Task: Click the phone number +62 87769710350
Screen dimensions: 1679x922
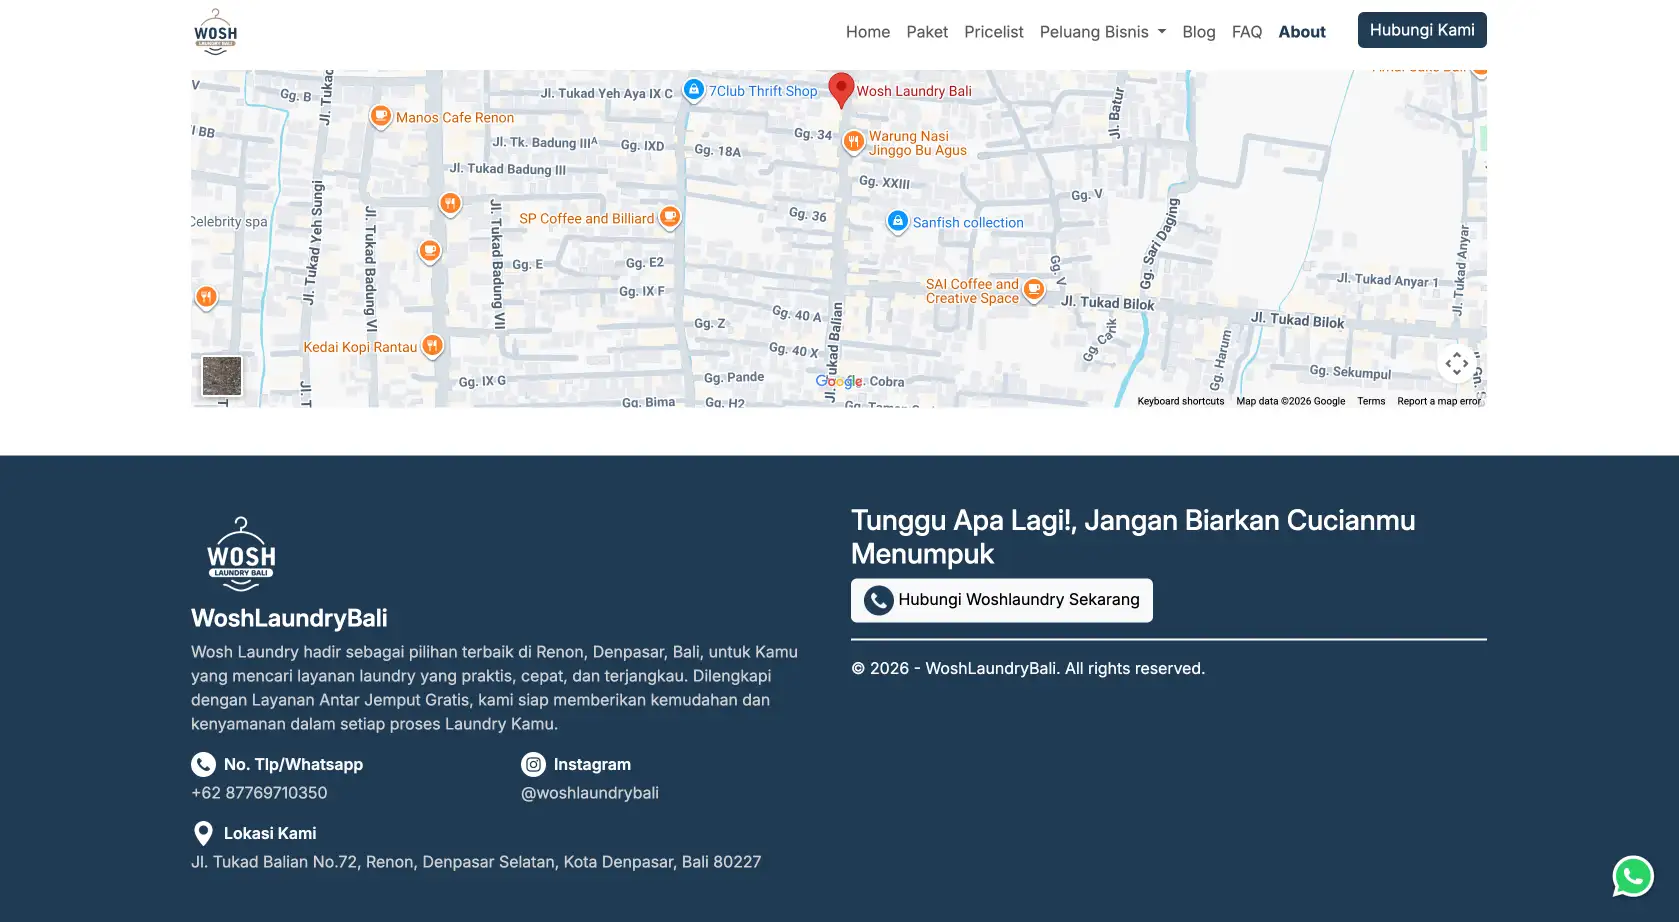Action: coord(259,793)
